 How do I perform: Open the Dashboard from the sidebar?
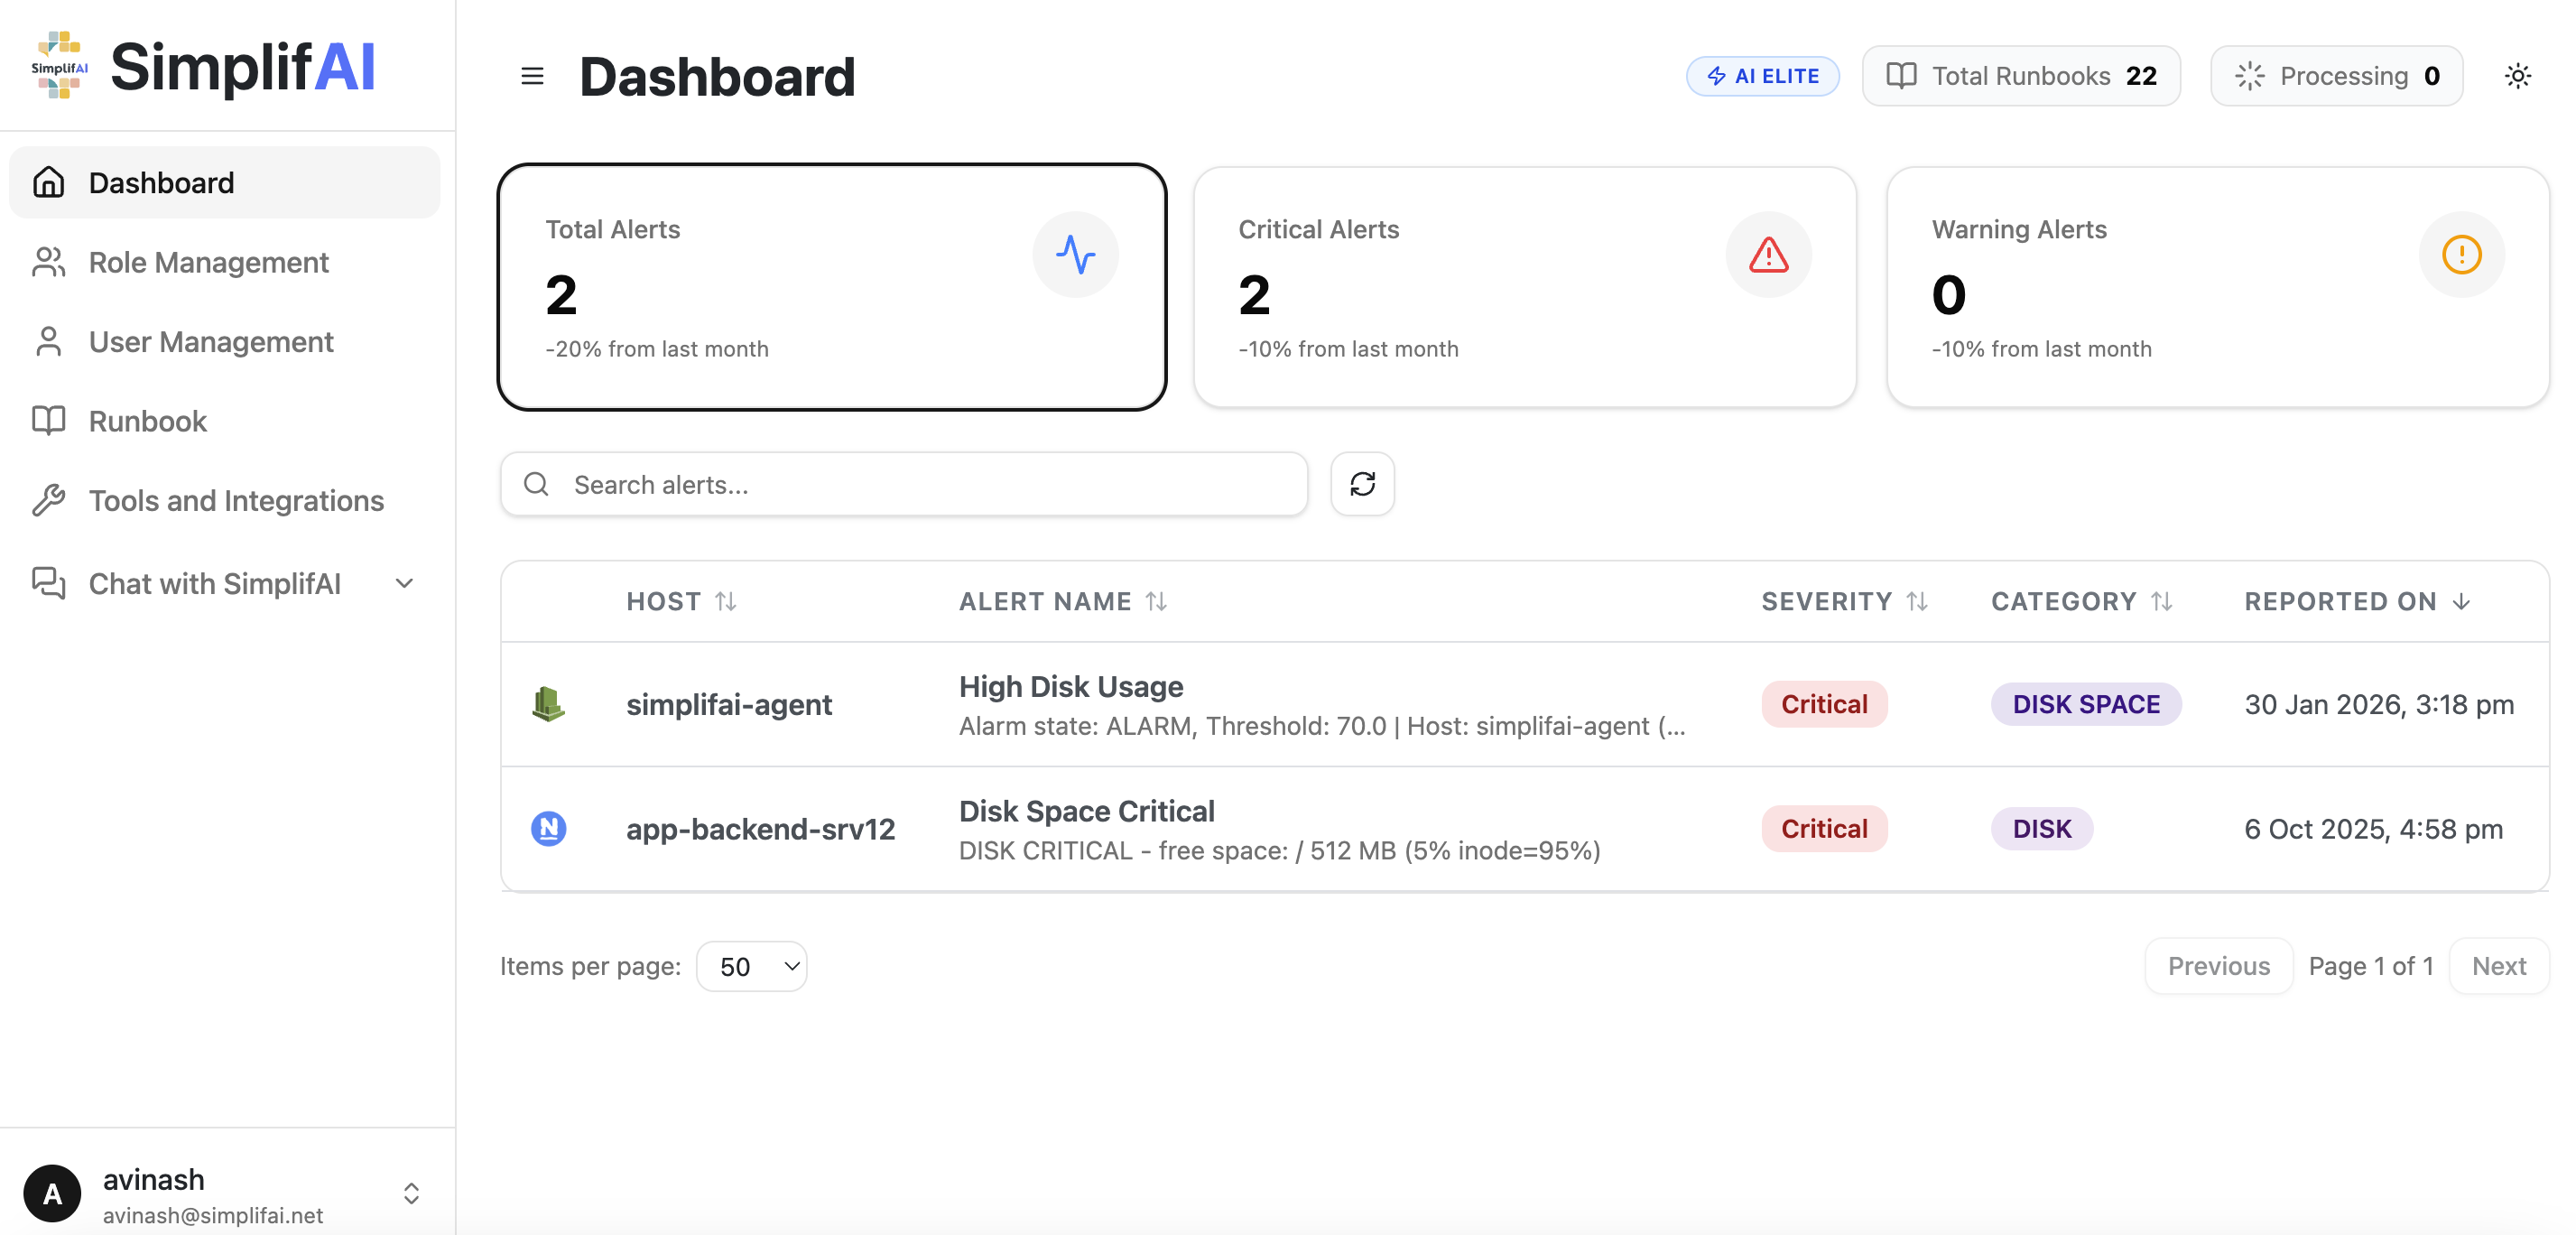coord(161,182)
